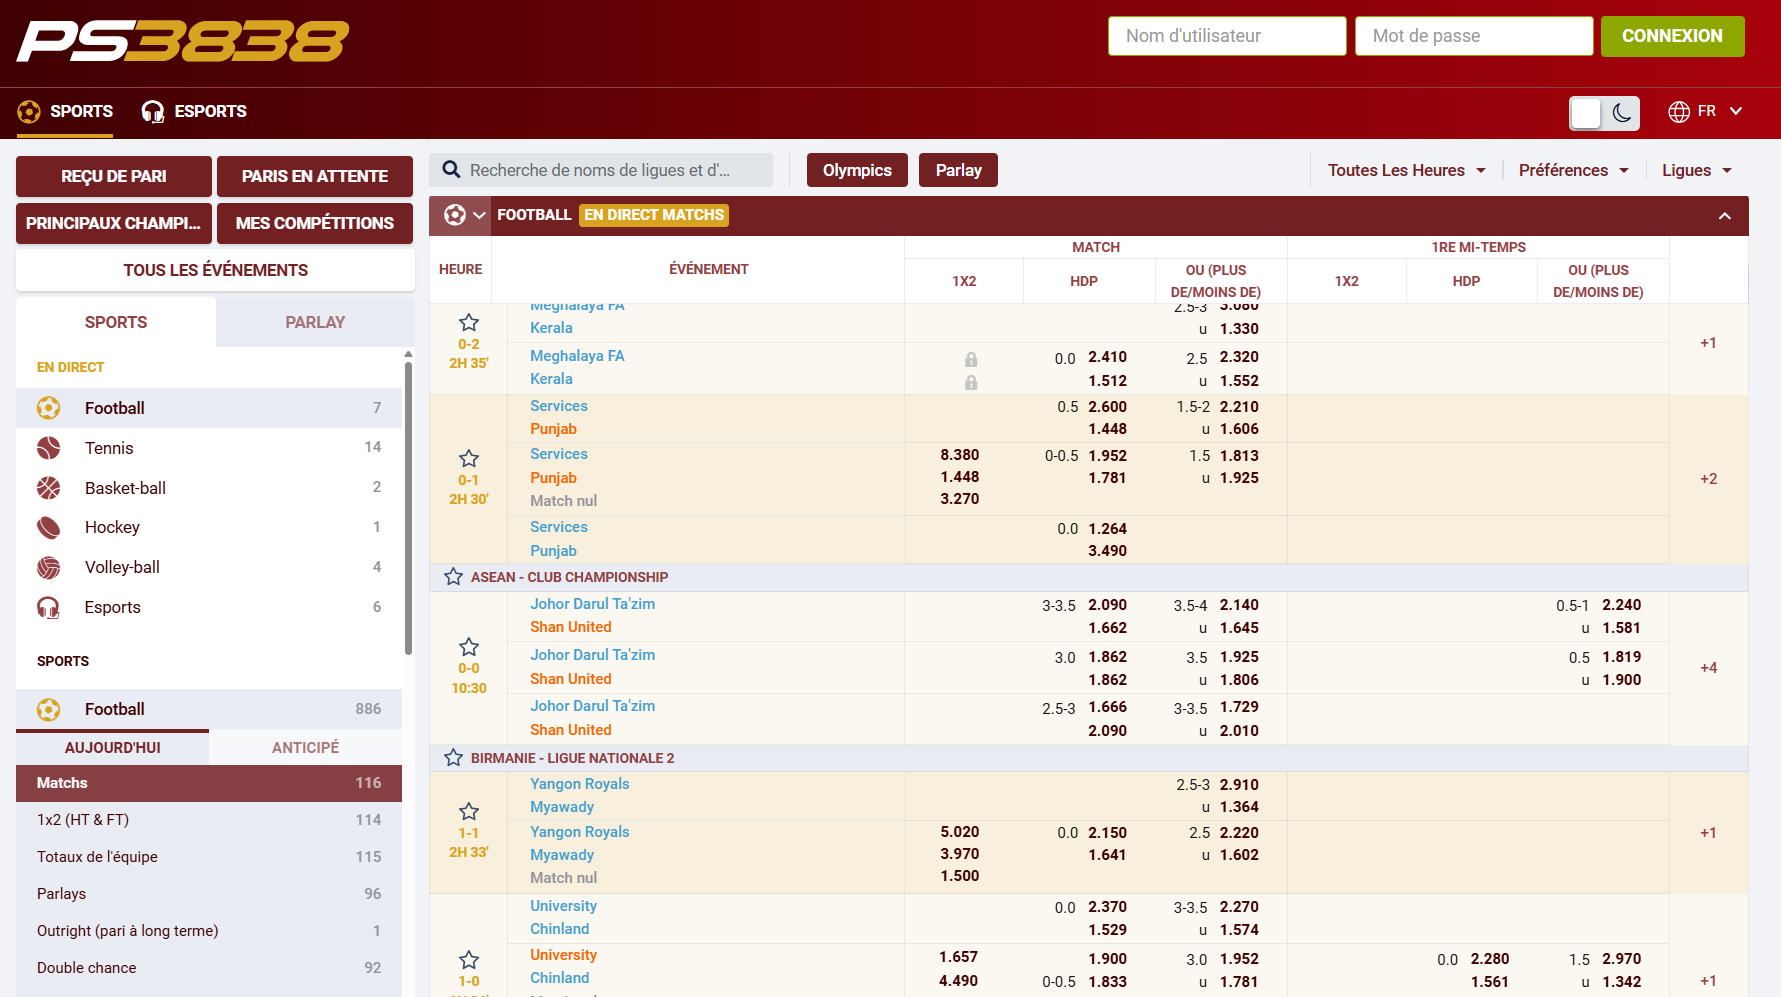Click the PS3838 logo
Image resolution: width=1781 pixels, height=997 pixels.
point(183,41)
